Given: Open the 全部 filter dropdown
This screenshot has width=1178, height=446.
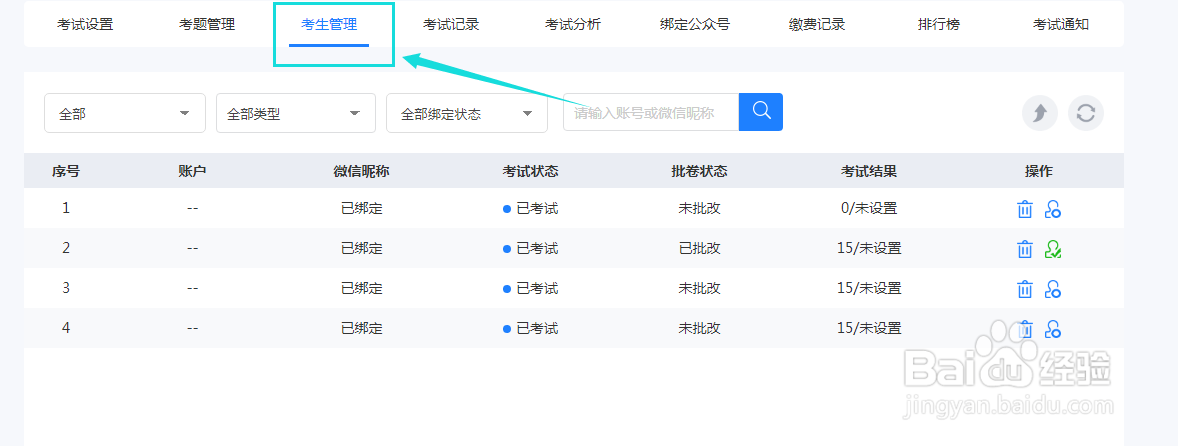Looking at the screenshot, I should (x=125, y=113).
